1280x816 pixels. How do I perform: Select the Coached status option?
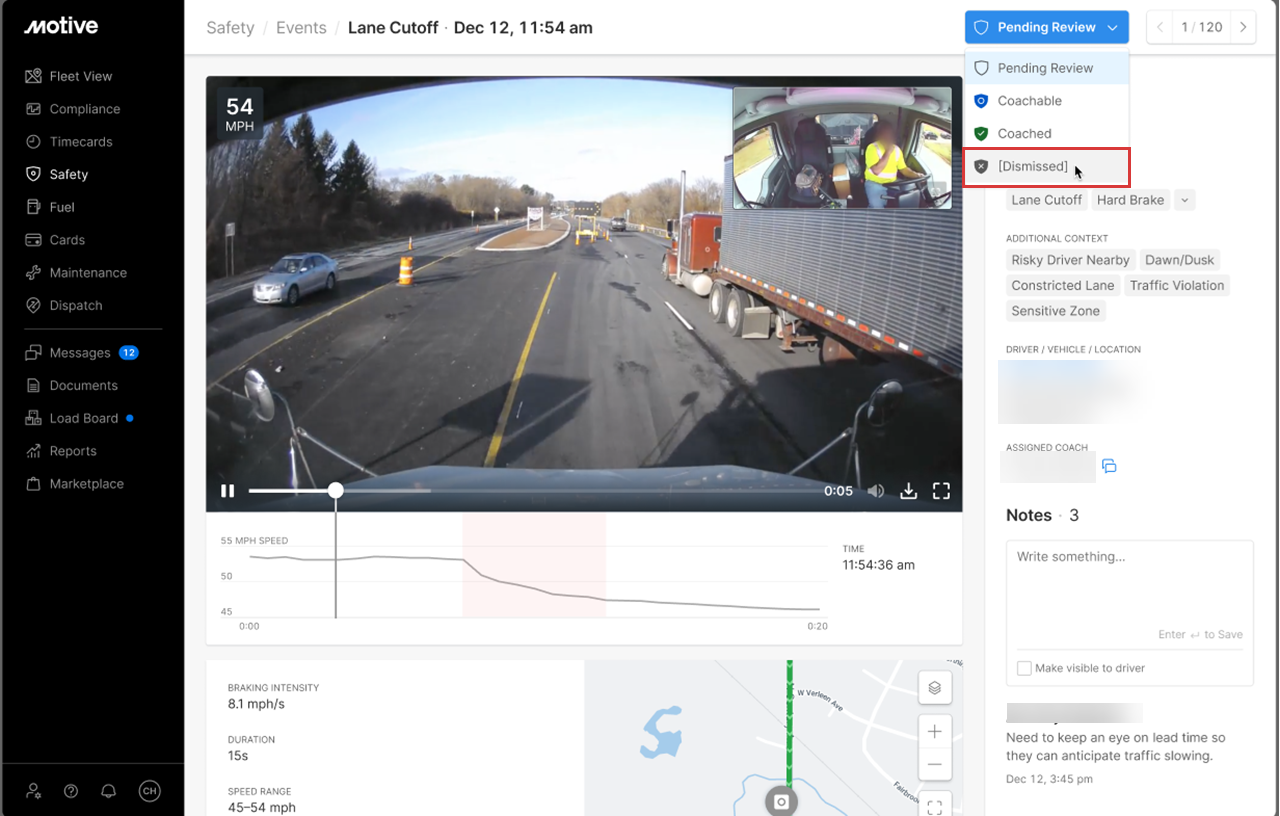(1047, 133)
